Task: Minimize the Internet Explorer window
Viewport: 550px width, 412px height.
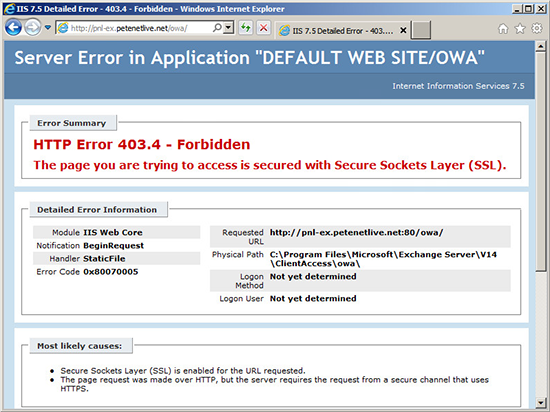Action: 516,9
